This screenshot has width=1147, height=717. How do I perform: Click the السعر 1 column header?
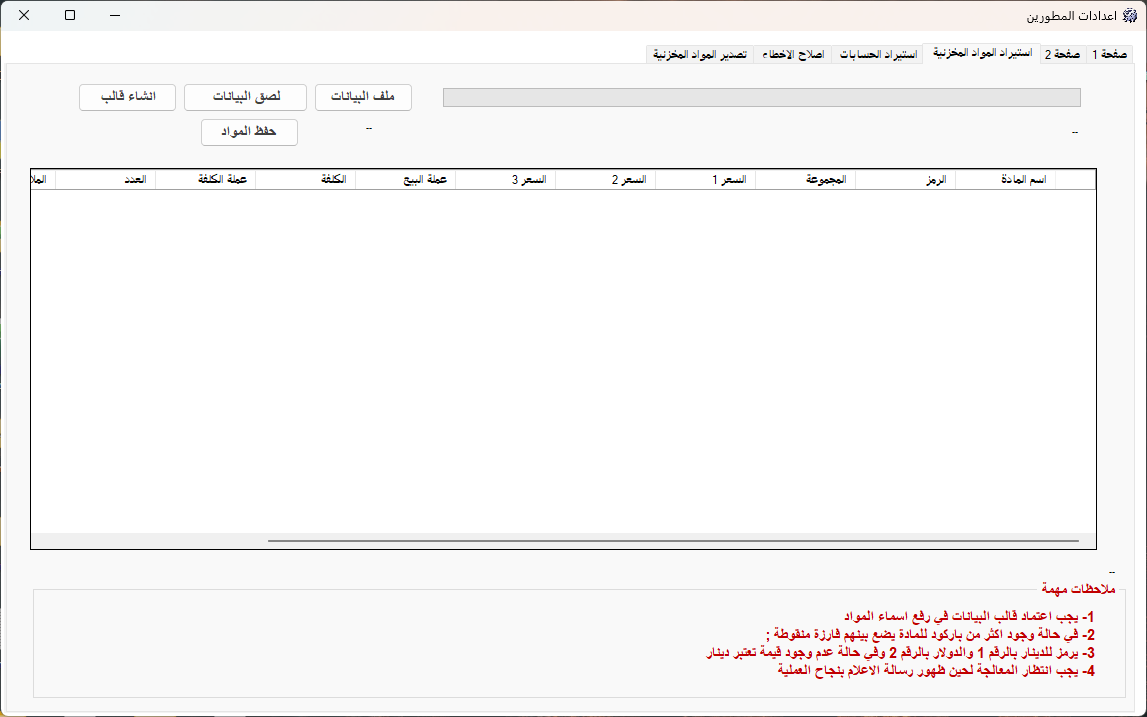705,180
